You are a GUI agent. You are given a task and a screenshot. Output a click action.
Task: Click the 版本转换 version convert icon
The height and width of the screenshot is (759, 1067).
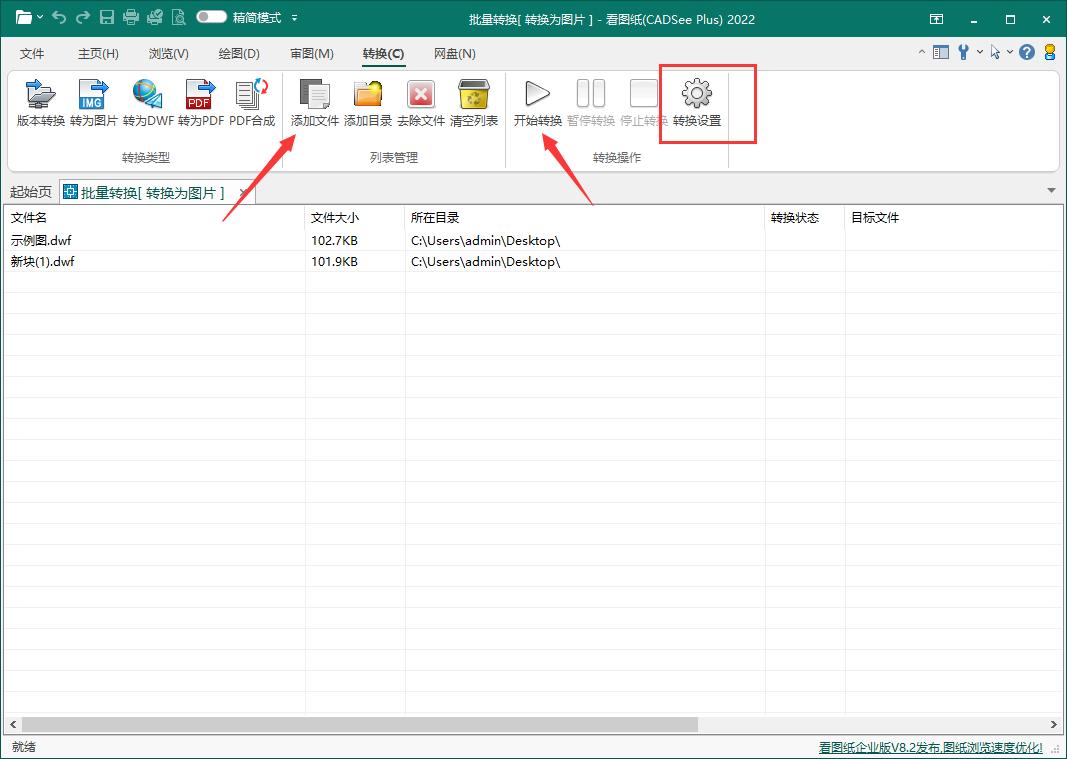41,103
